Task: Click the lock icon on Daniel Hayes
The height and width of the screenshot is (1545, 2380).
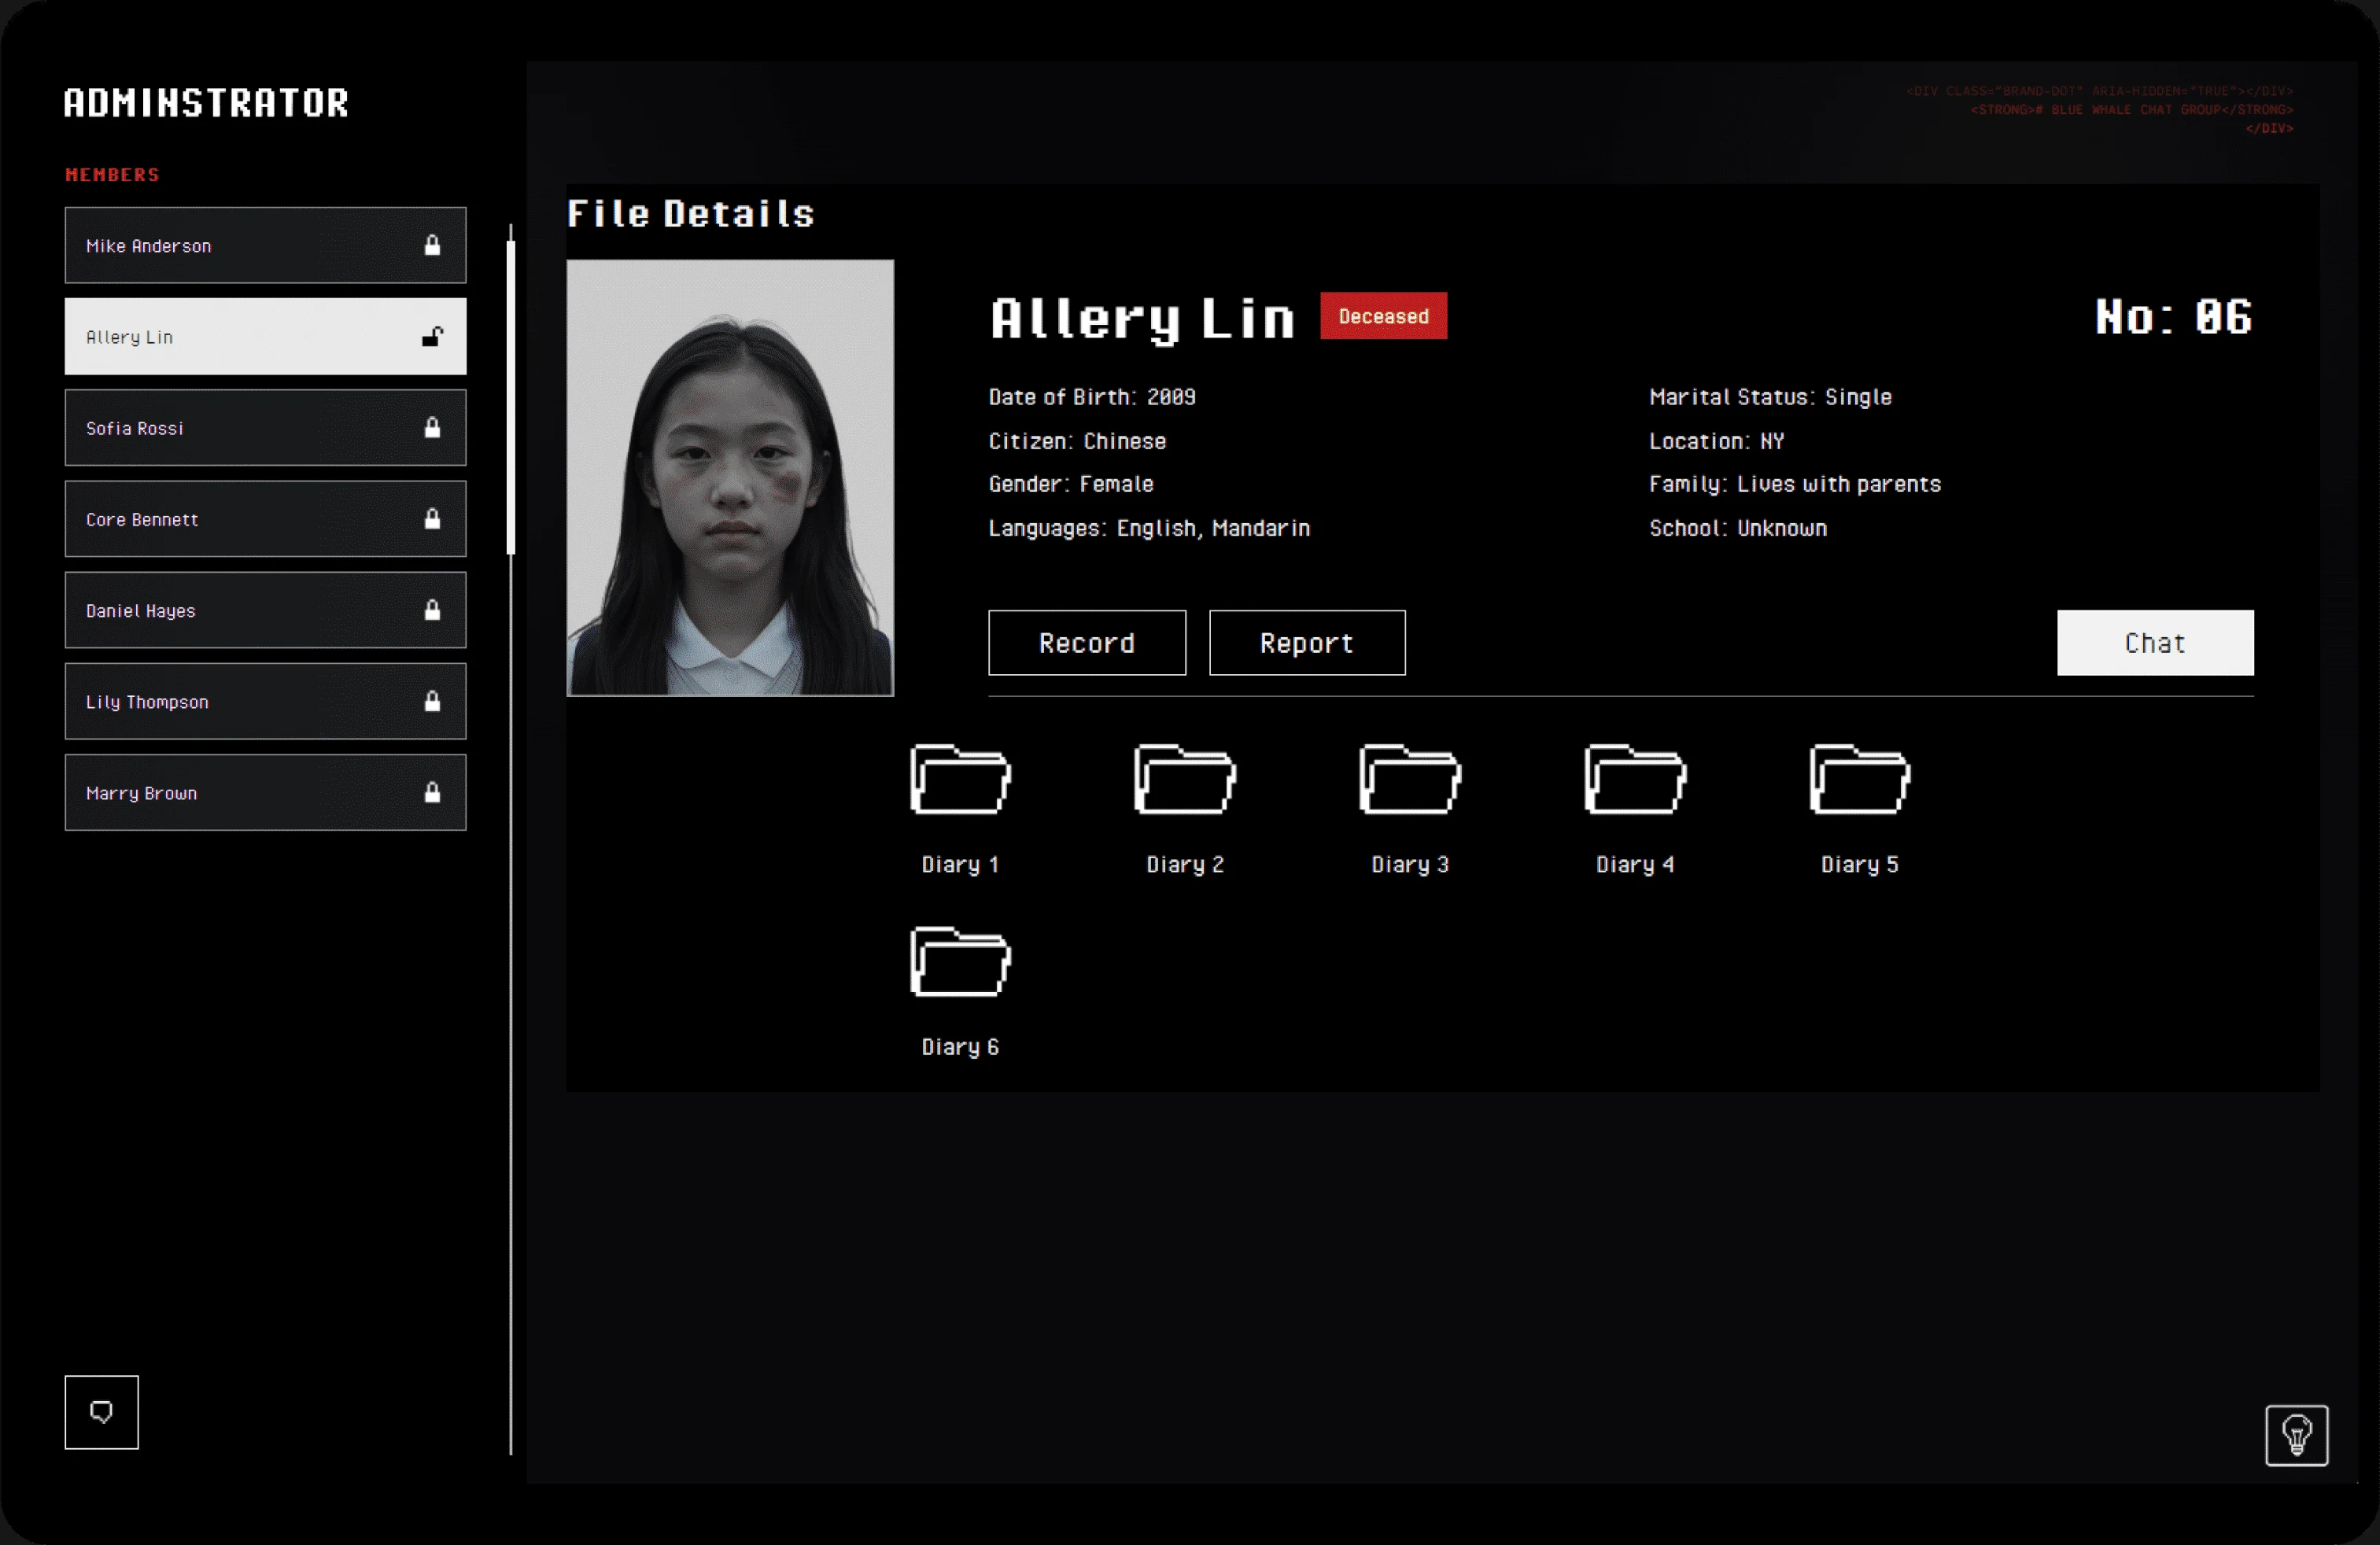Action: [x=432, y=610]
